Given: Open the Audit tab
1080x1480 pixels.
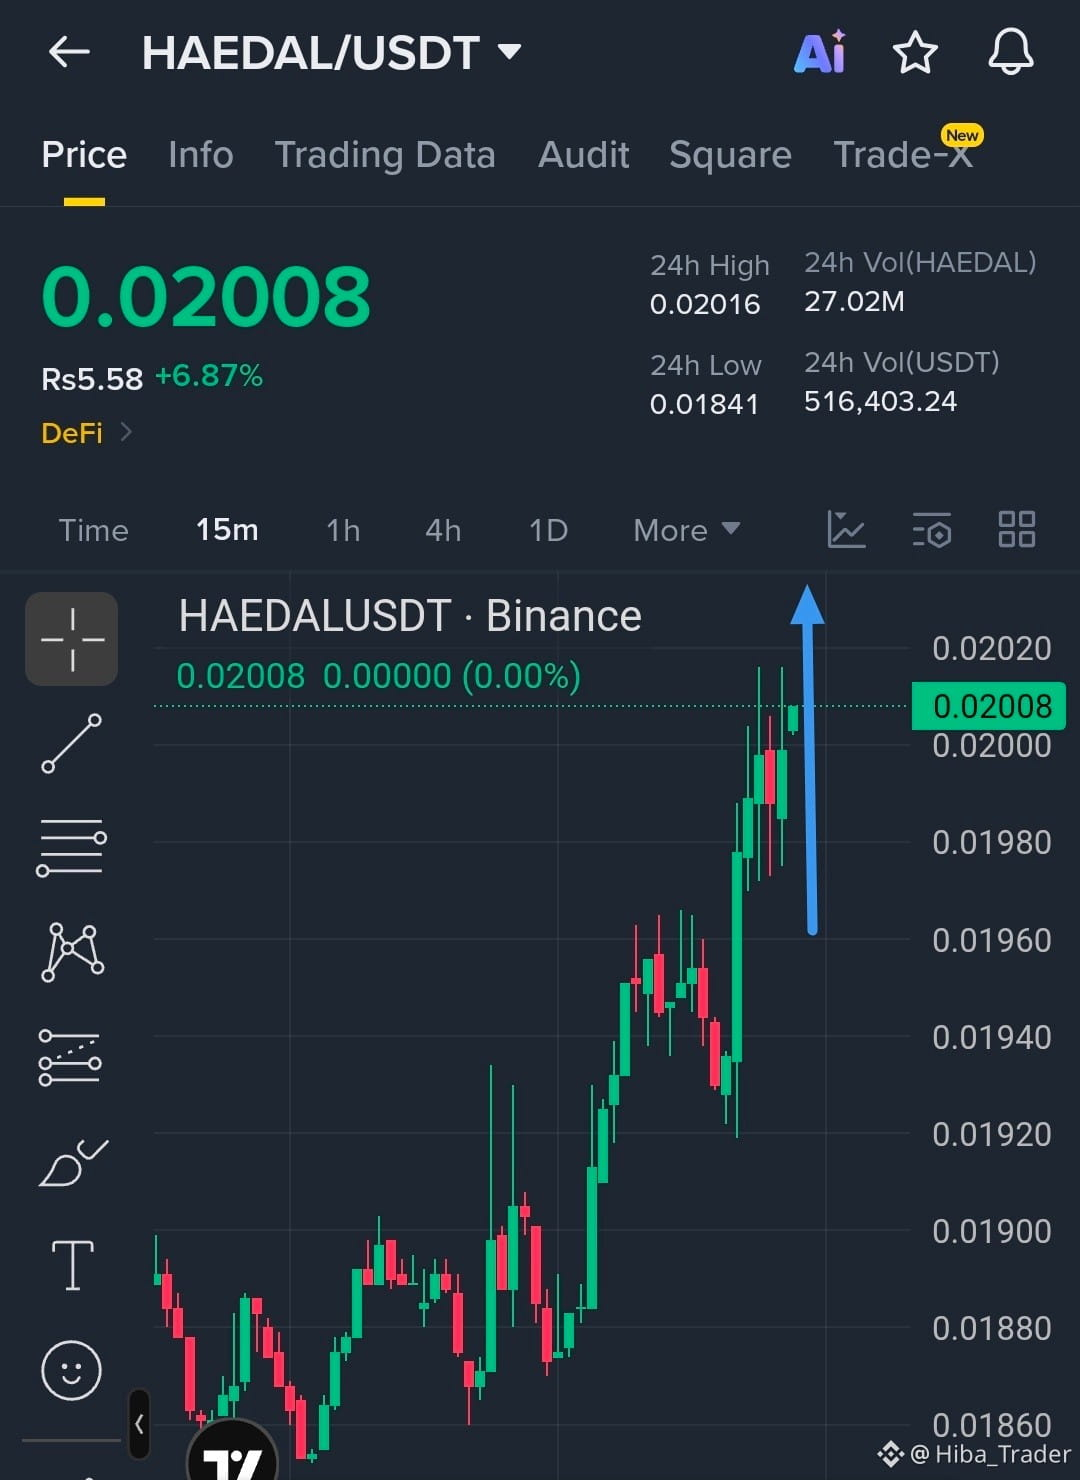Looking at the screenshot, I should click(583, 155).
